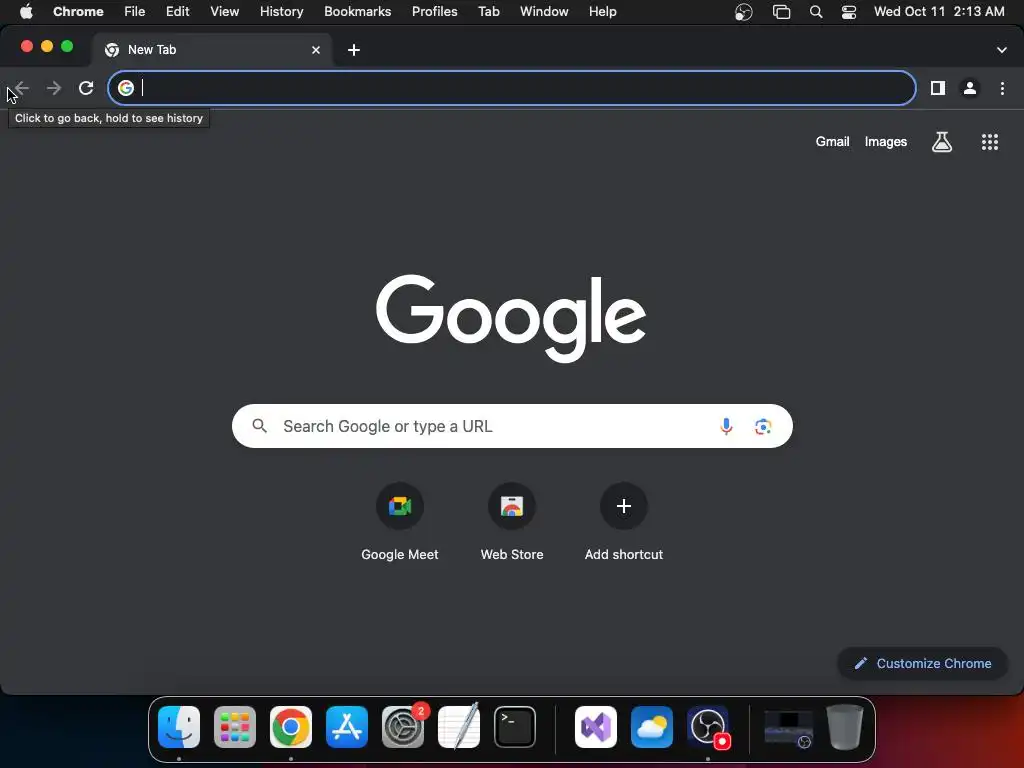
Task: Open the Tab menu
Action: click(488, 11)
